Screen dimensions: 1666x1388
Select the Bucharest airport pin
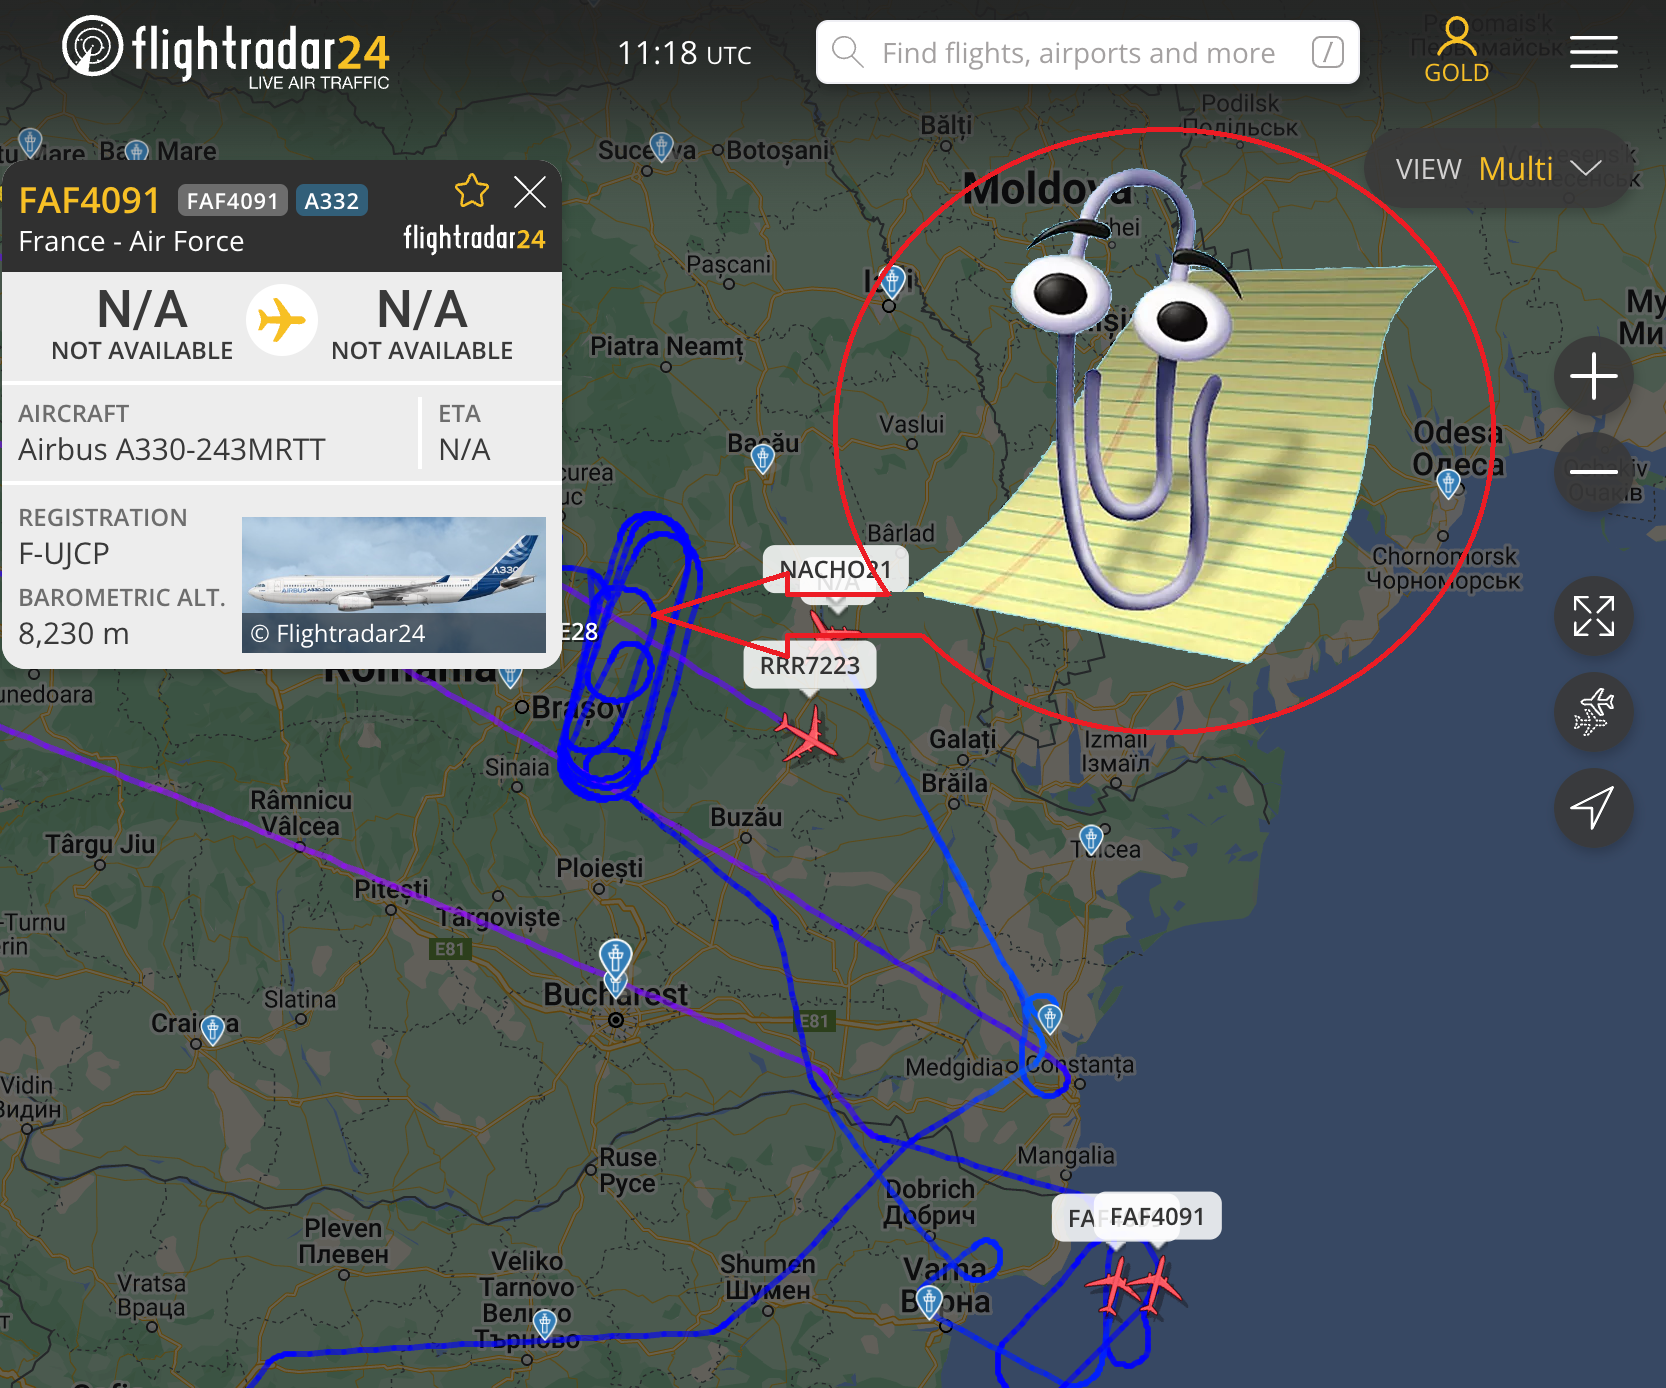click(x=615, y=958)
